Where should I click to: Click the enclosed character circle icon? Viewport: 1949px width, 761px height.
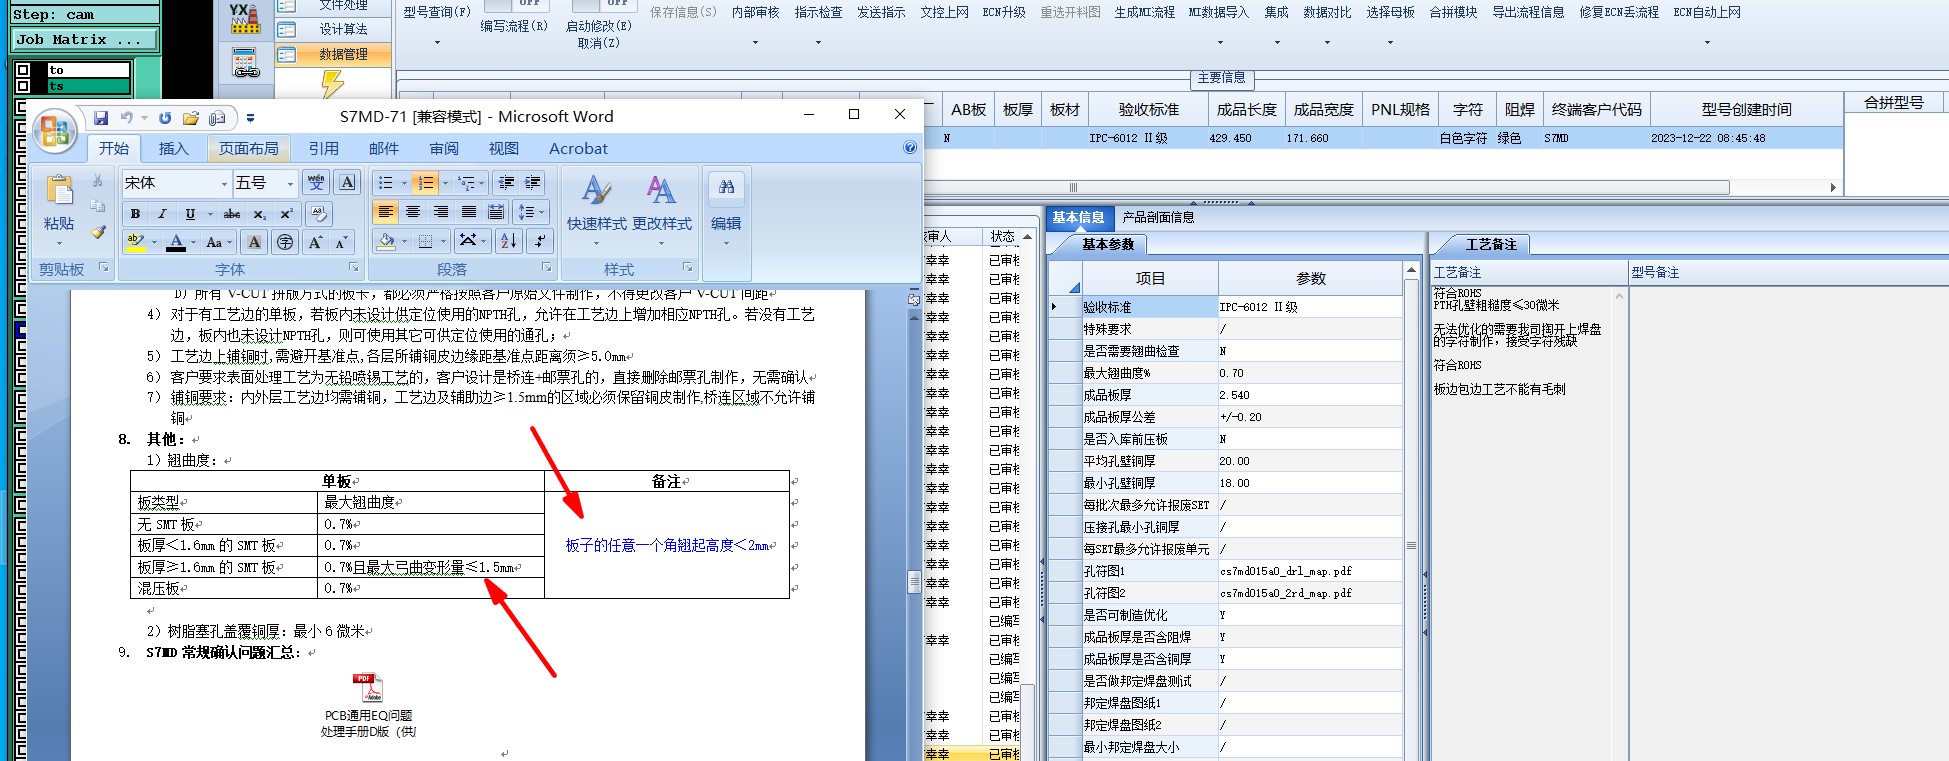coord(285,242)
